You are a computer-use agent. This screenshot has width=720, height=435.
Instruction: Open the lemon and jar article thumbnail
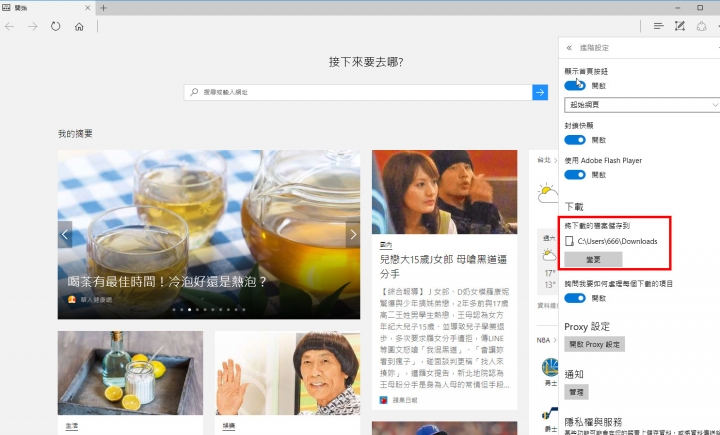pos(130,373)
